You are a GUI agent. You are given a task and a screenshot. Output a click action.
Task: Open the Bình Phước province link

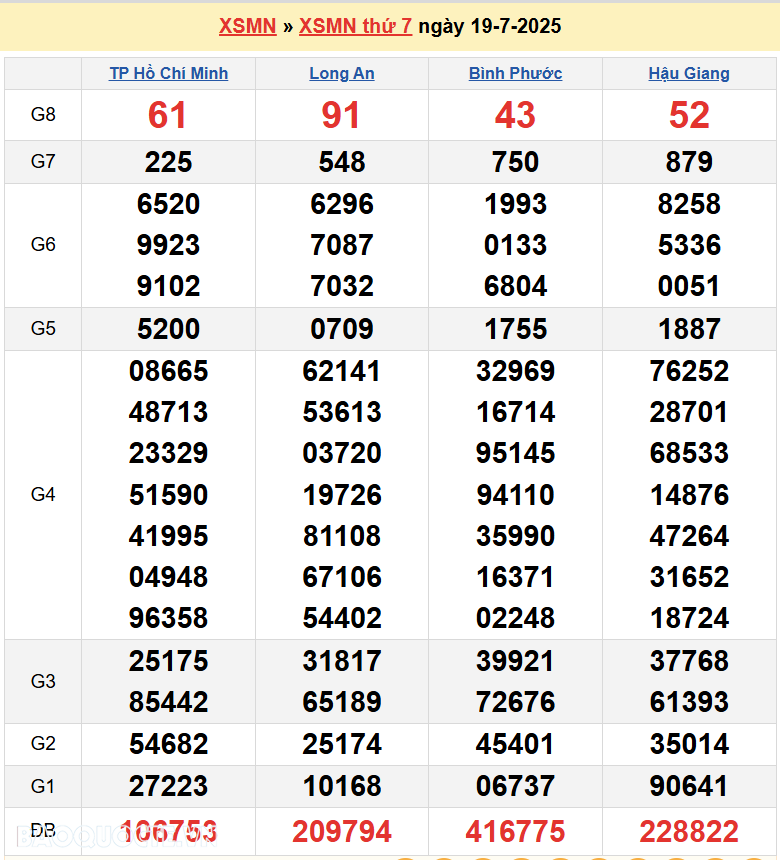point(515,73)
